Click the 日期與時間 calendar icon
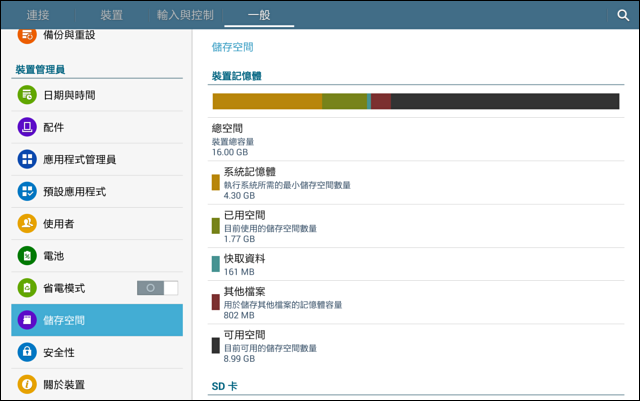Viewport: 640px width, 401px height. pyautogui.click(x=27, y=95)
